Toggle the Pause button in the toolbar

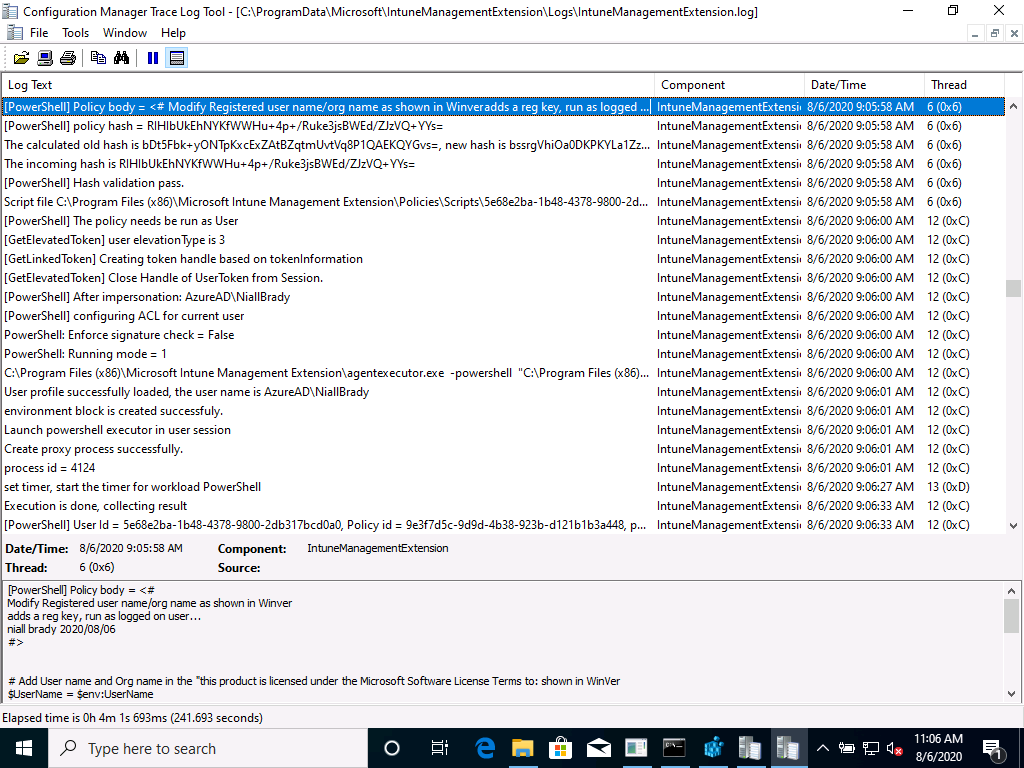point(153,58)
